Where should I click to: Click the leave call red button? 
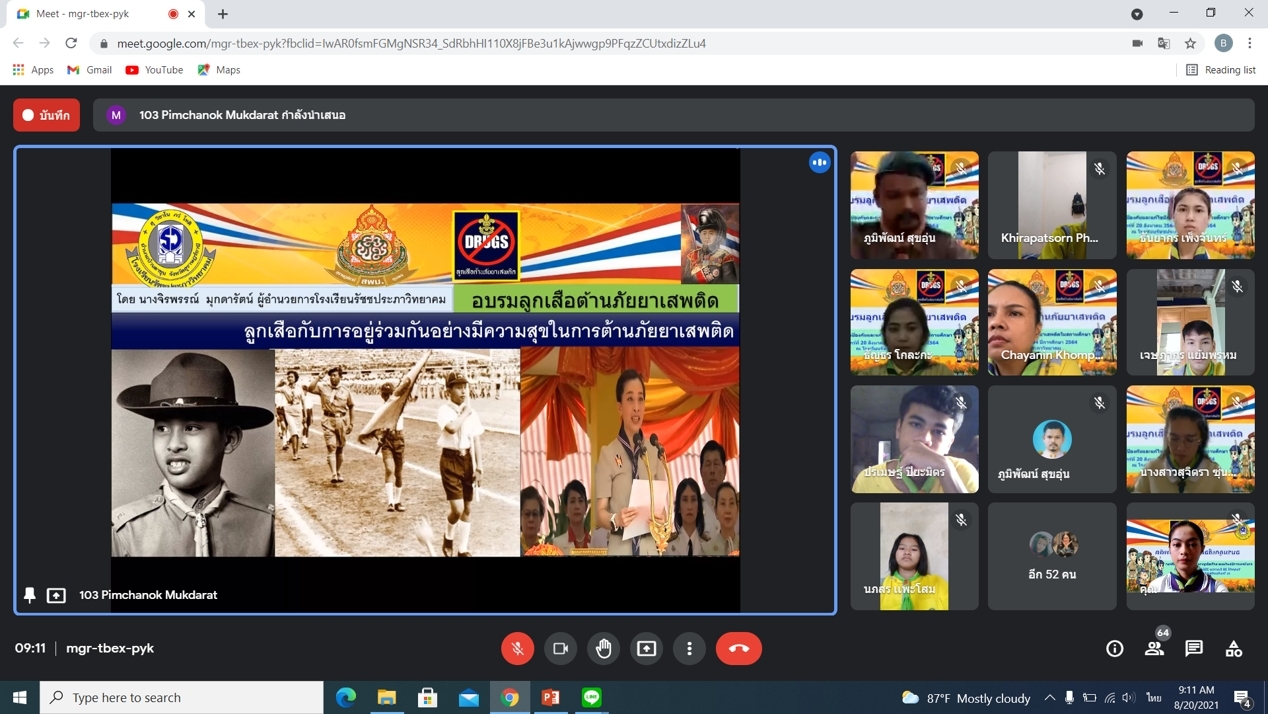[x=738, y=648]
